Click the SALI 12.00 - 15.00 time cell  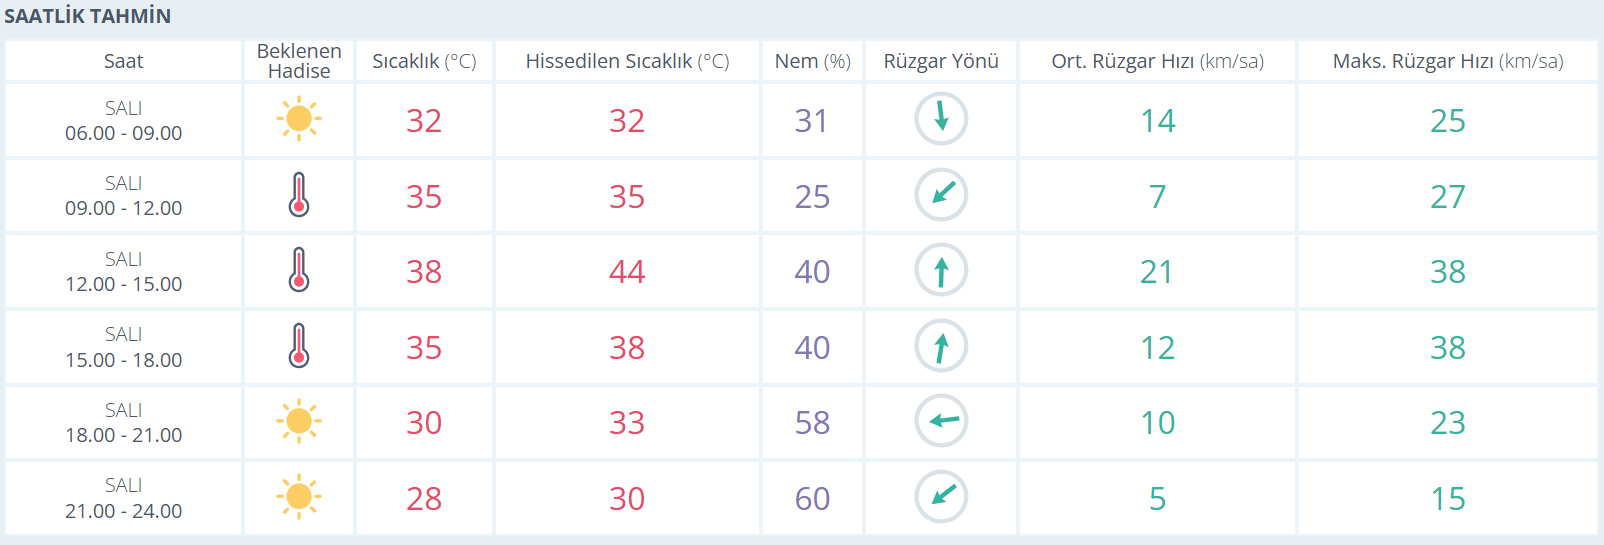click(123, 271)
